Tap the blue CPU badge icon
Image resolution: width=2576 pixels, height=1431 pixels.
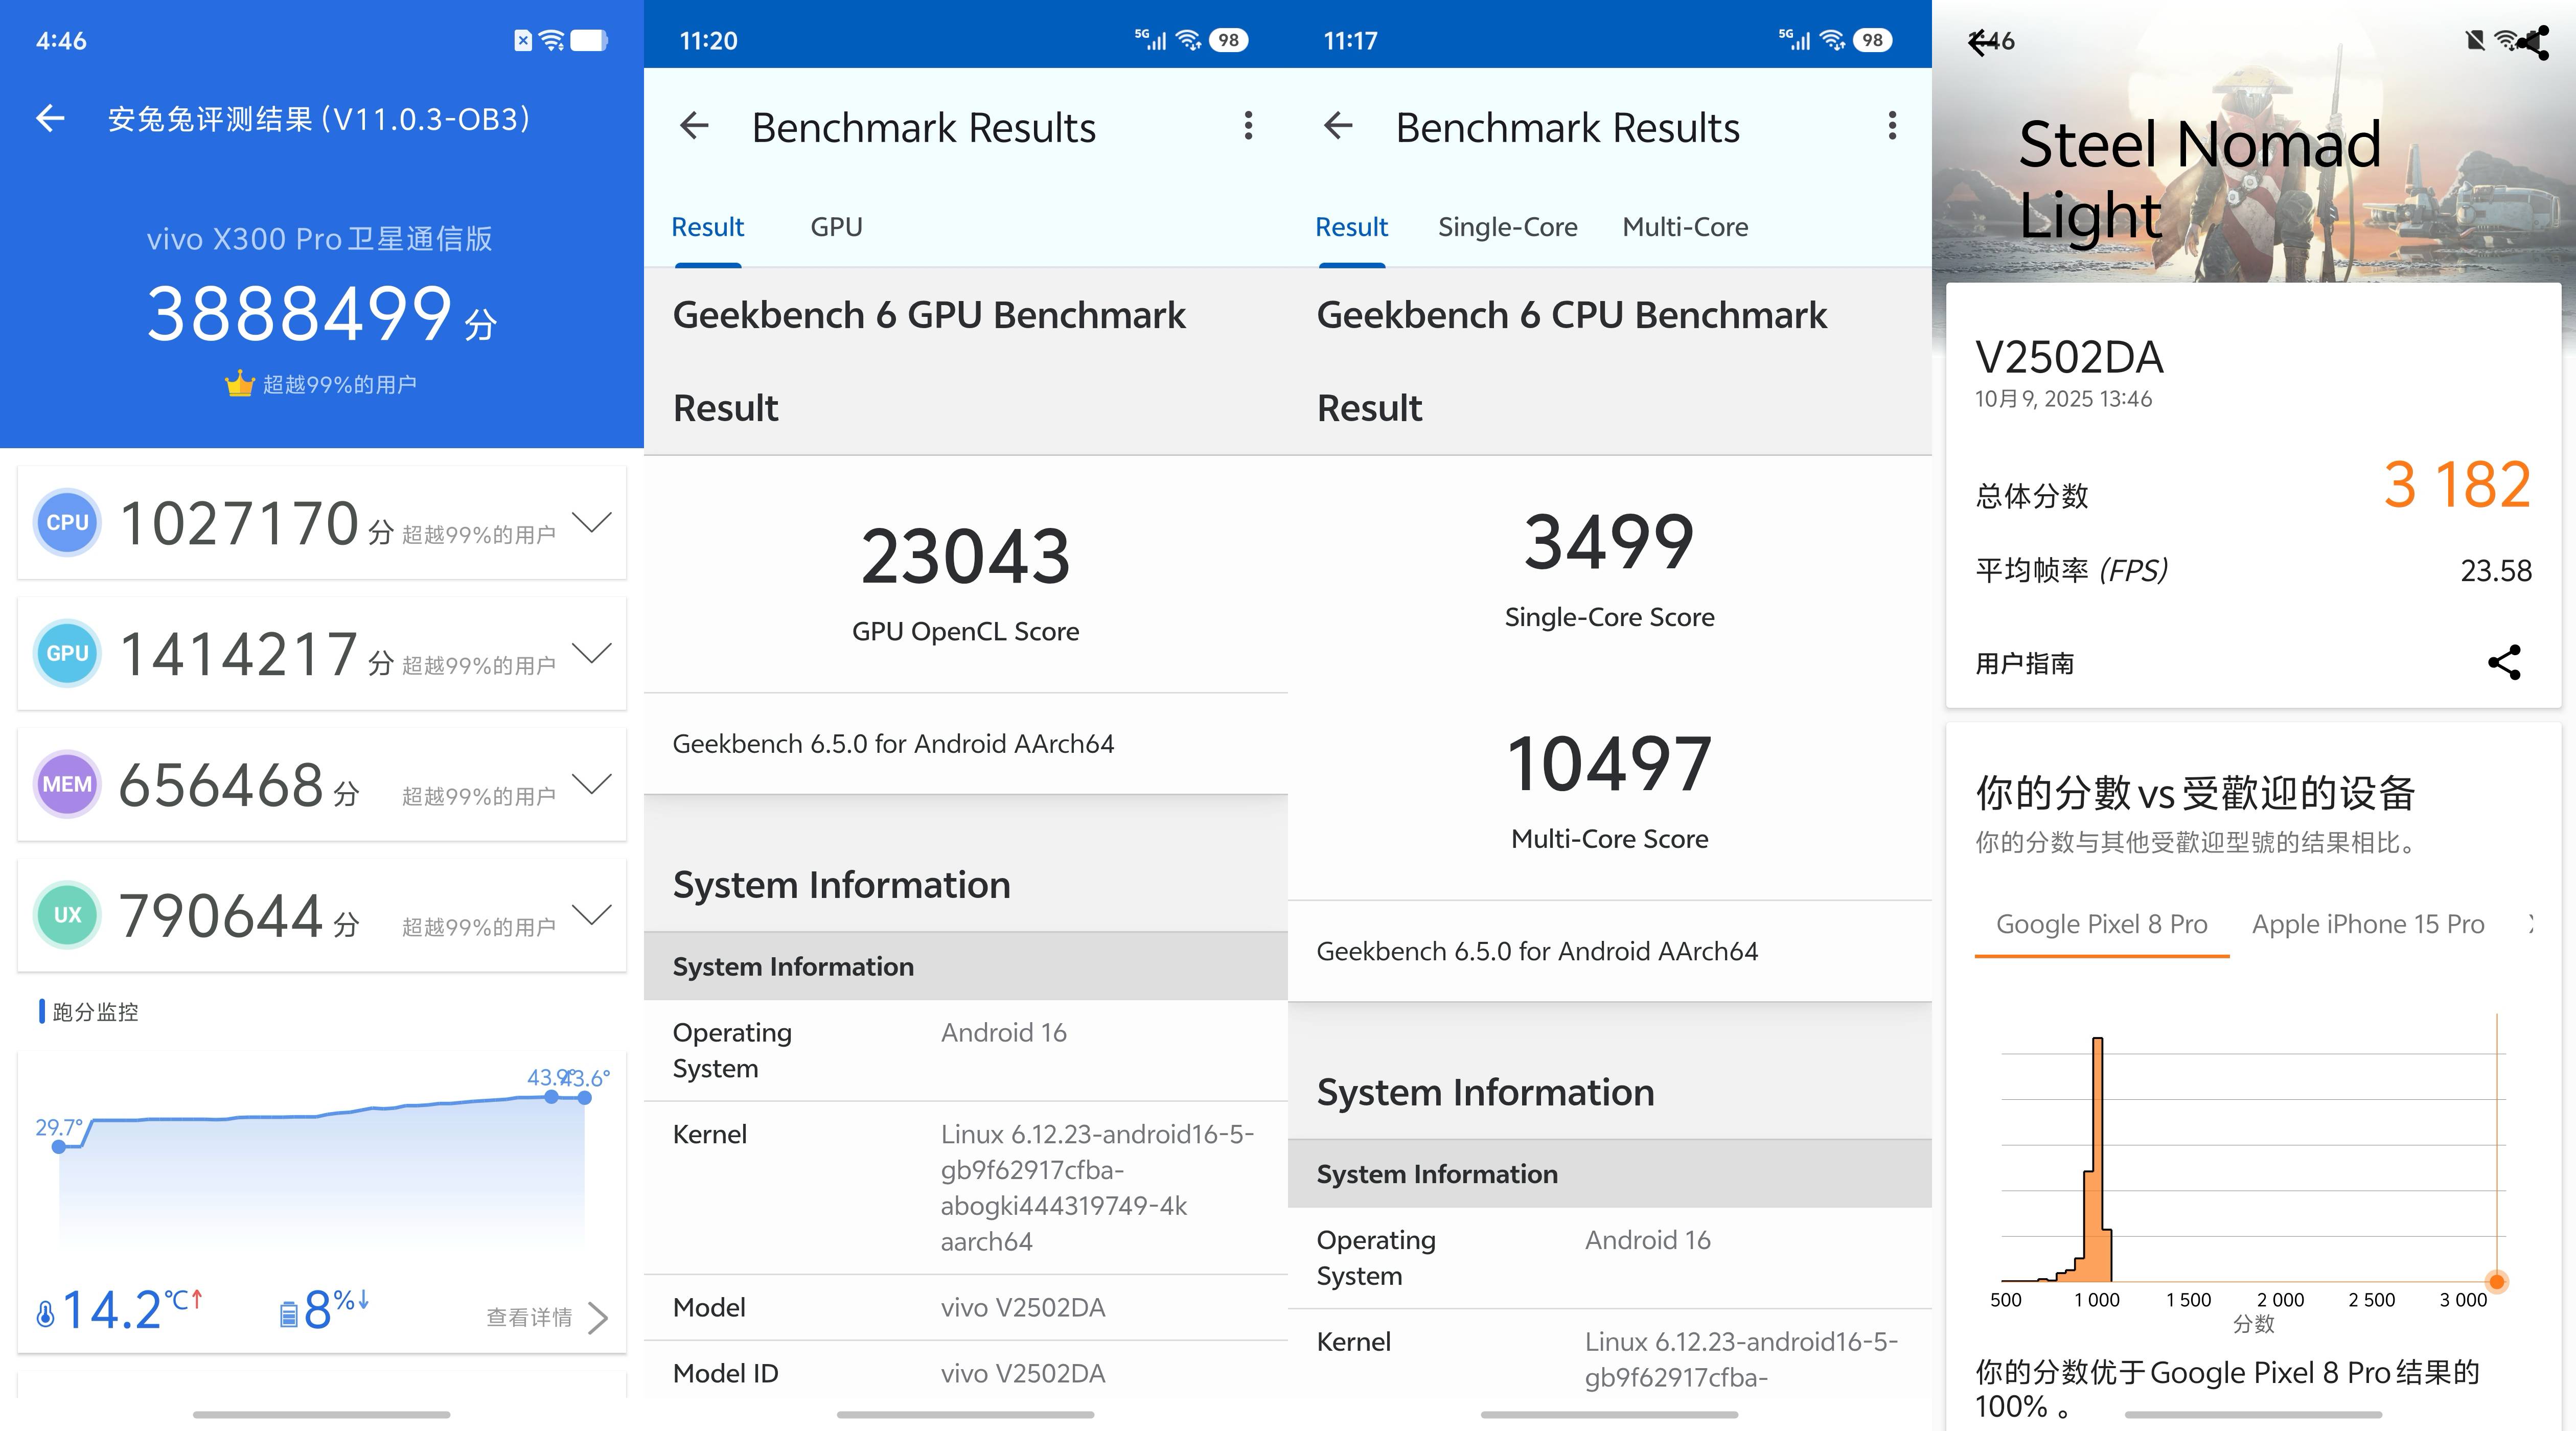tap(67, 522)
